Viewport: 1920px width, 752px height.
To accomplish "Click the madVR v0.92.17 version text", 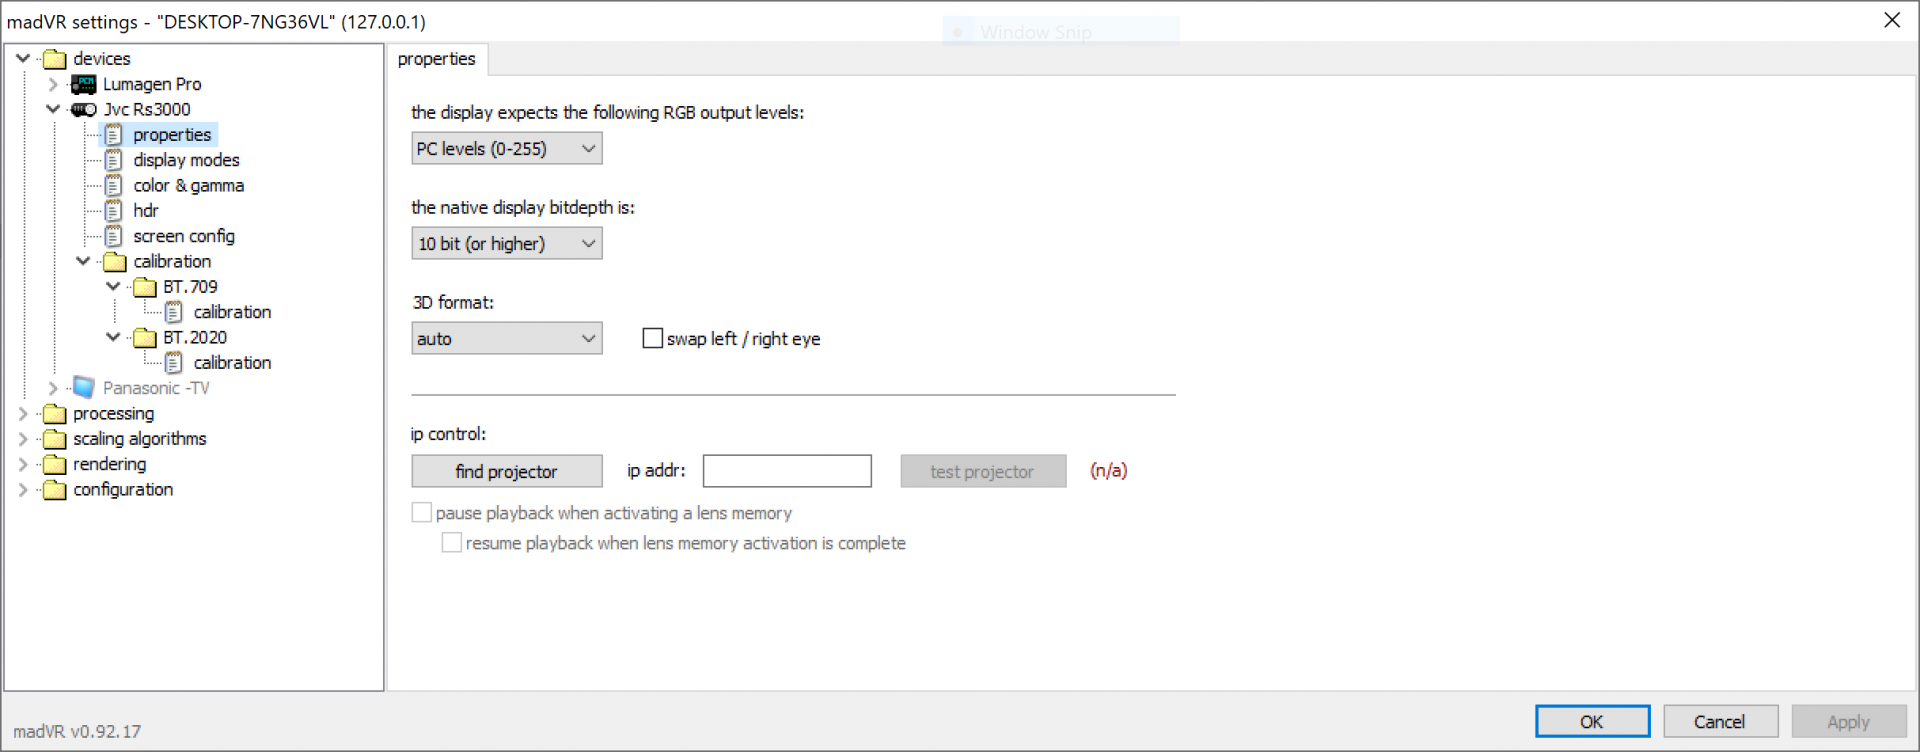I will point(77,731).
